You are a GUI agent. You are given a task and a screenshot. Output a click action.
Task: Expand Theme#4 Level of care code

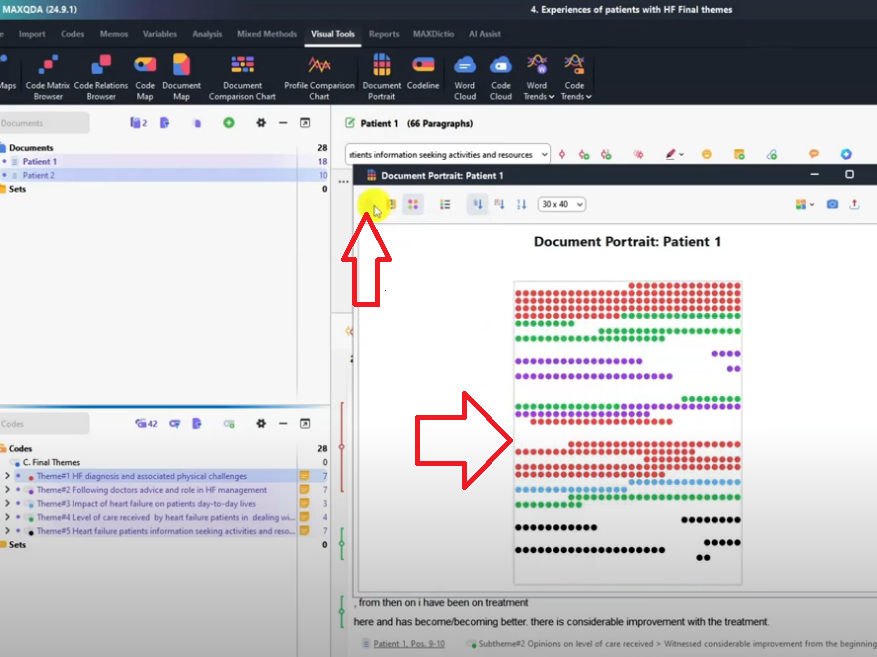tap(7, 517)
